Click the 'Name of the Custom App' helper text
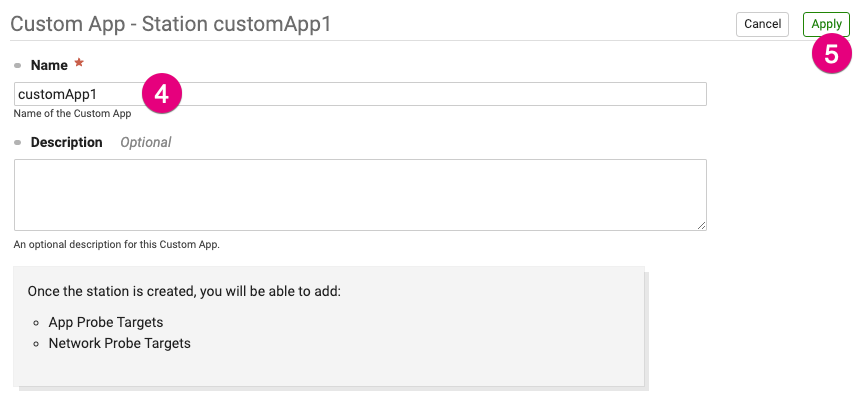 pos(72,114)
